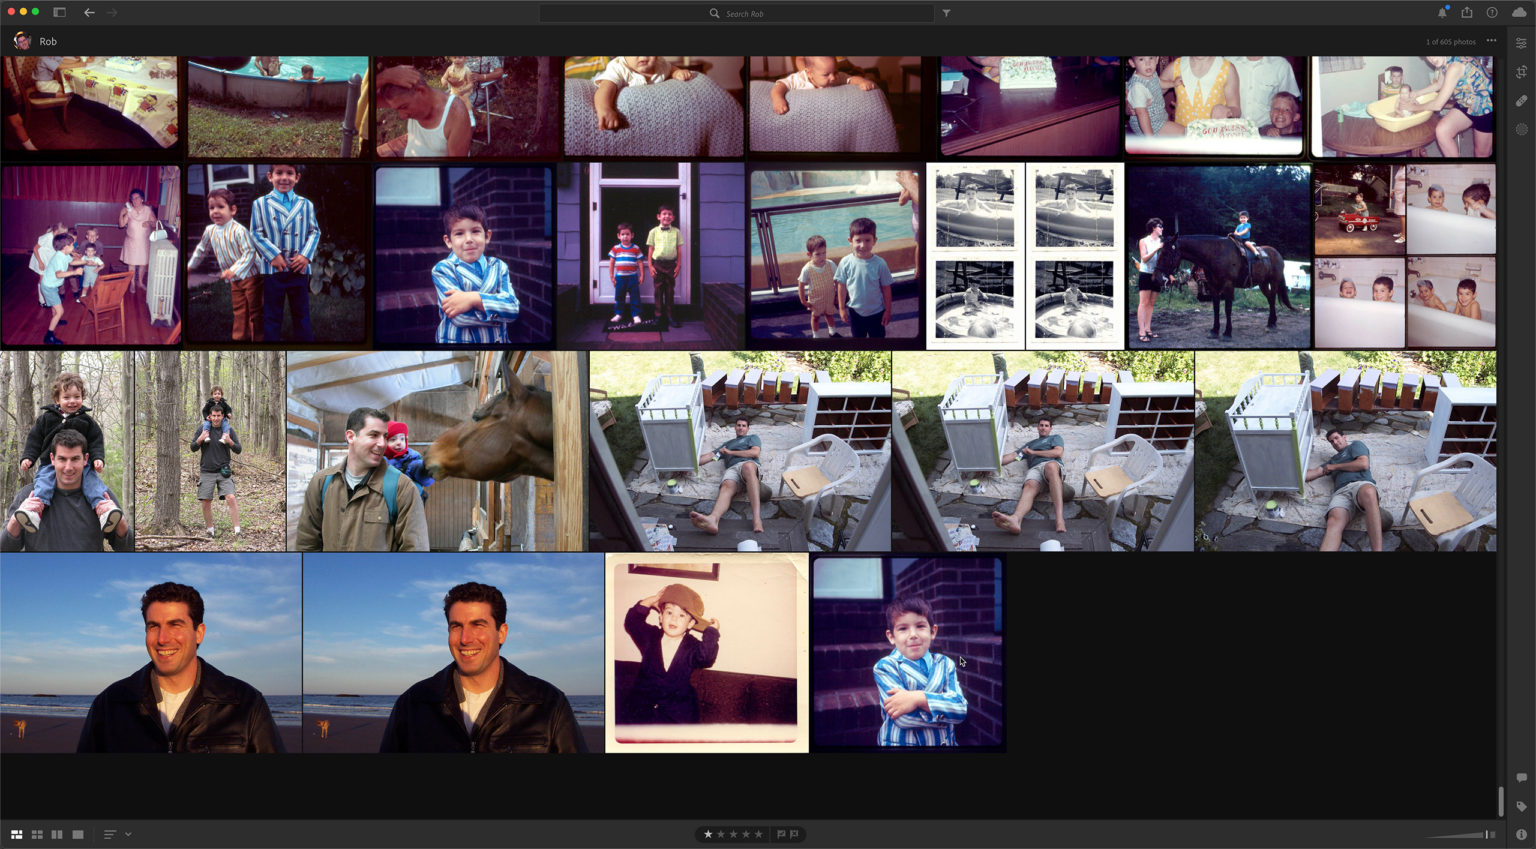
Task: Switch to square grid view
Action: pos(37,834)
